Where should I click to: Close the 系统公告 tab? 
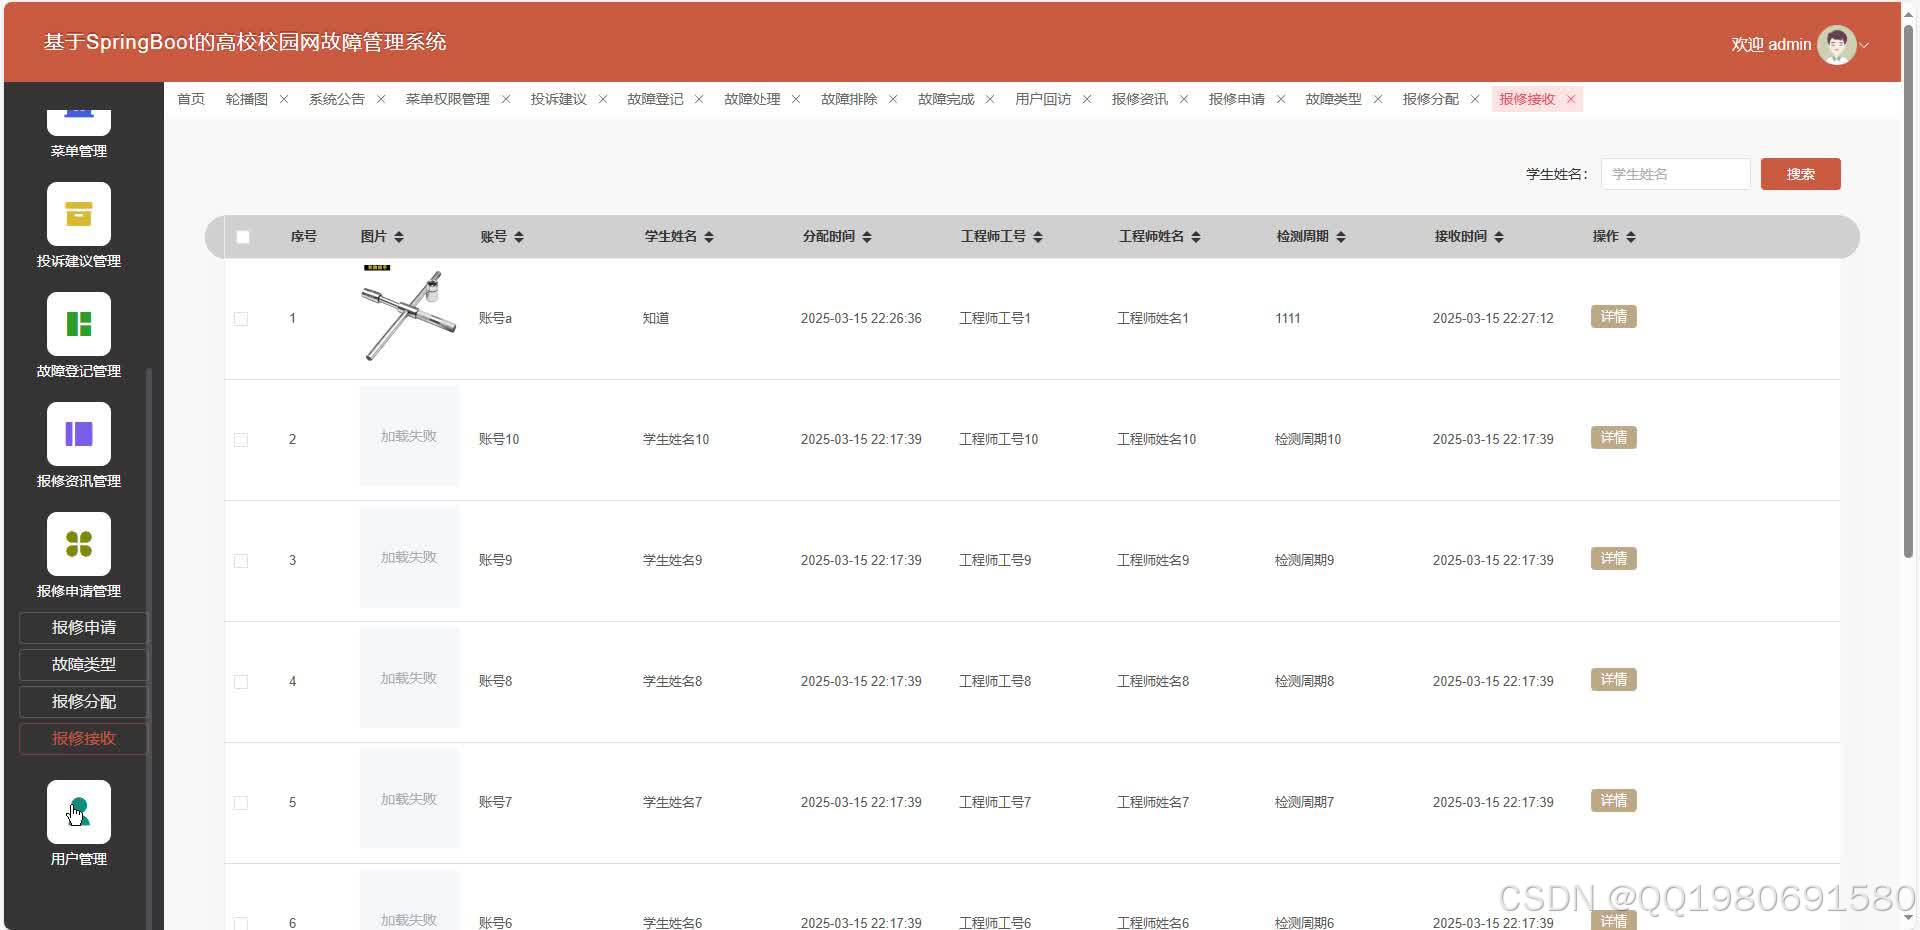pos(381,99)
